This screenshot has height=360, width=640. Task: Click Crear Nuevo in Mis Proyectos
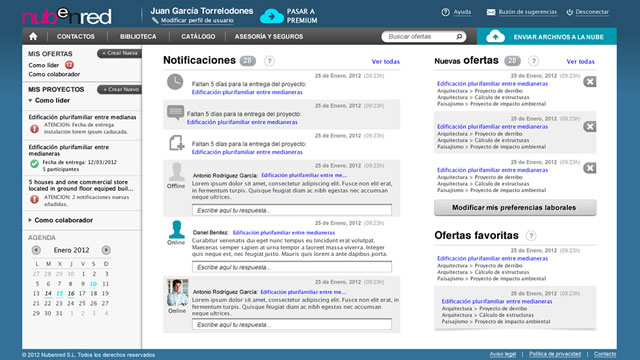(120, 89)
